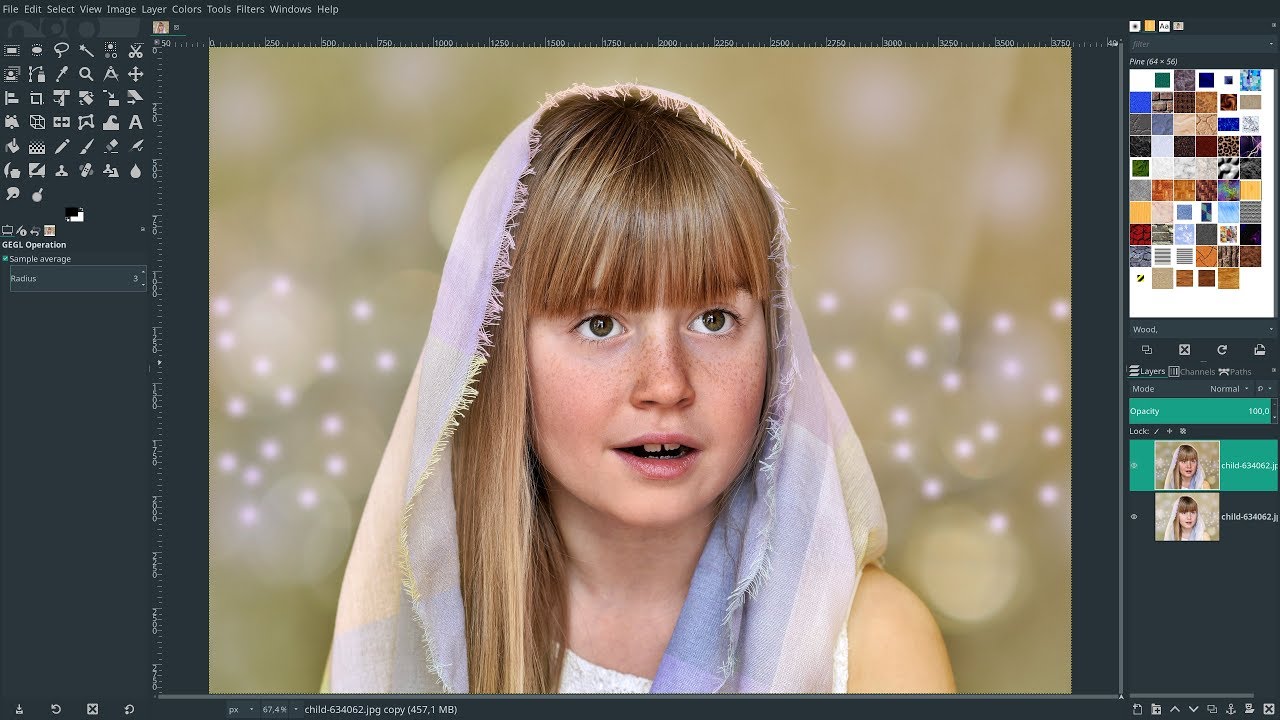Image resolution: width=1280 pixels, height=720 pixels.
Task: Select the Alignment tool
Action: click(12, 98)
